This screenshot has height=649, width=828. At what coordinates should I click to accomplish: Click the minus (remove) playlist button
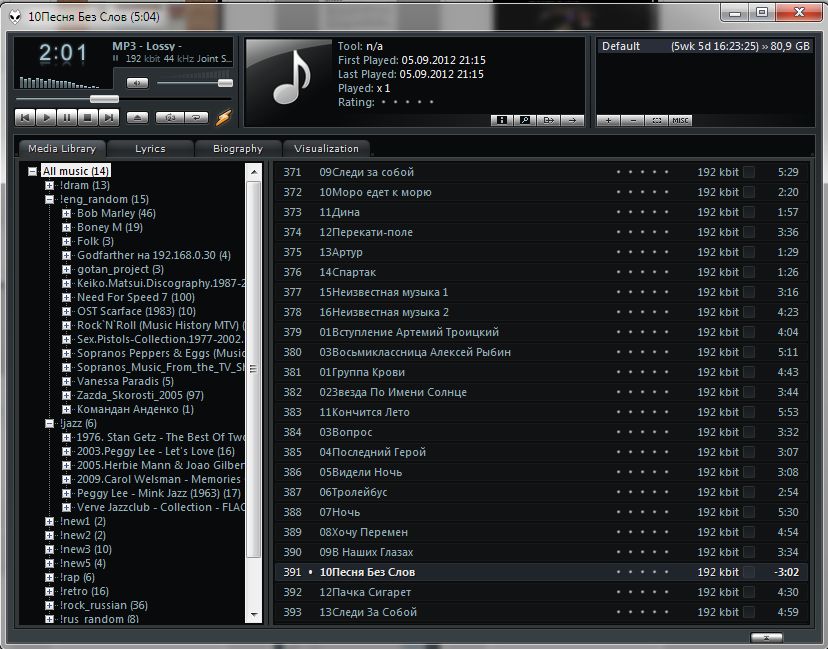633,120
